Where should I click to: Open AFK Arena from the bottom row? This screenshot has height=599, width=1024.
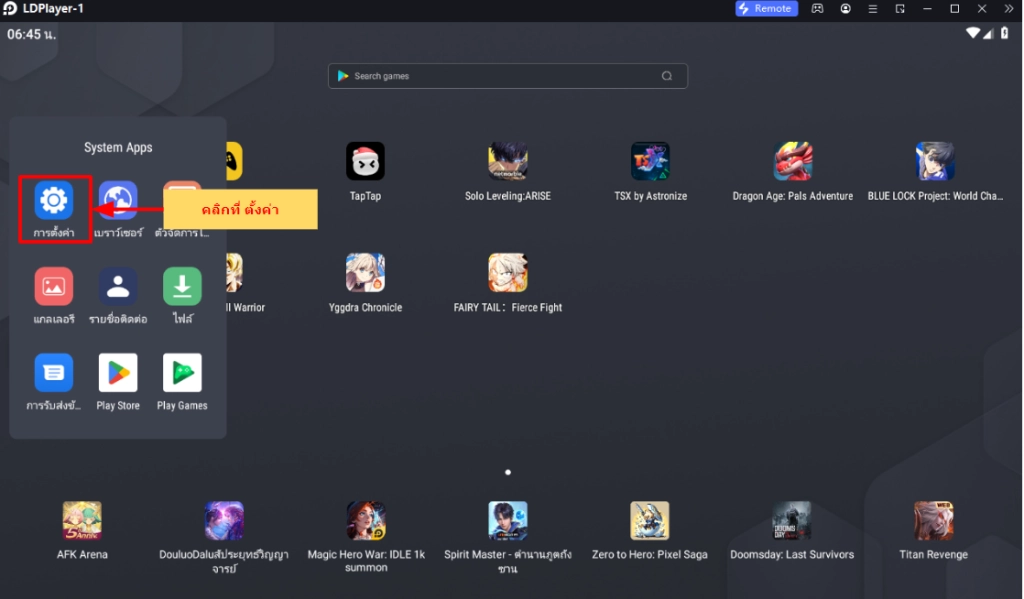click(x=82, y=521)
